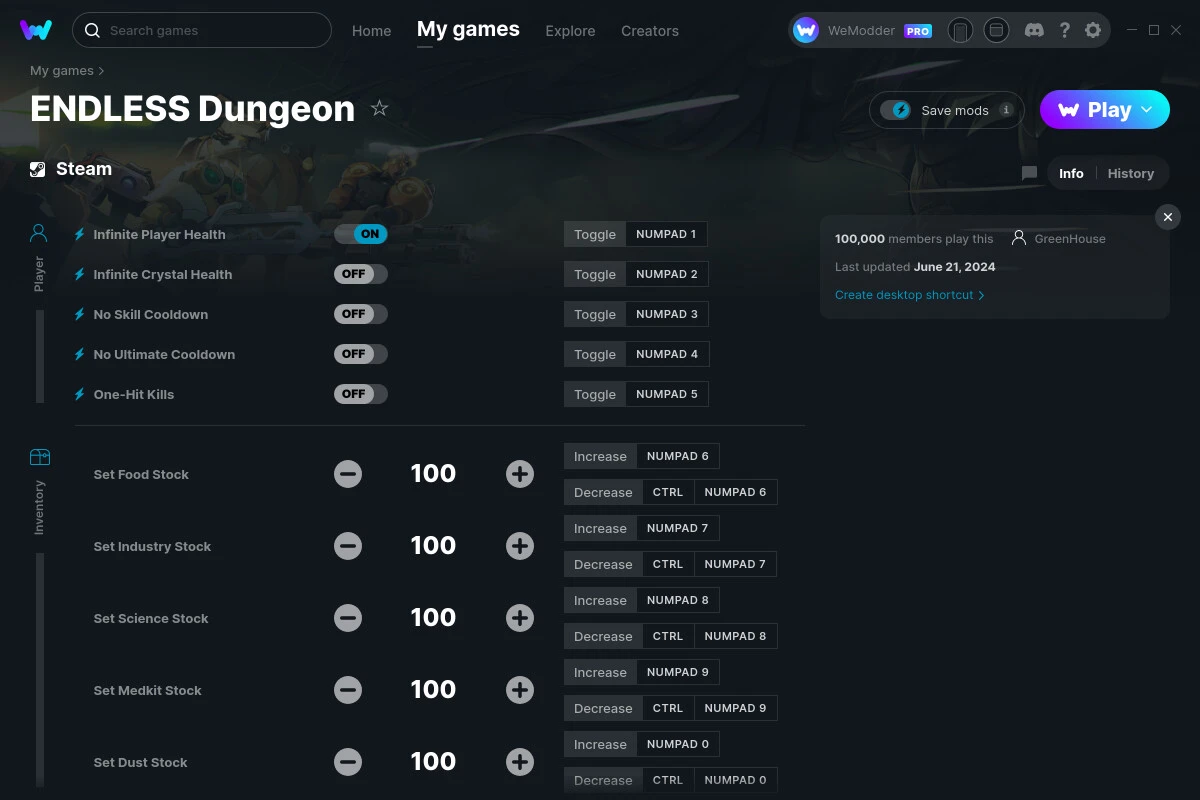Open Discord from the top bar
This screenshot has height=800, width=1200.
point(1034,30)
